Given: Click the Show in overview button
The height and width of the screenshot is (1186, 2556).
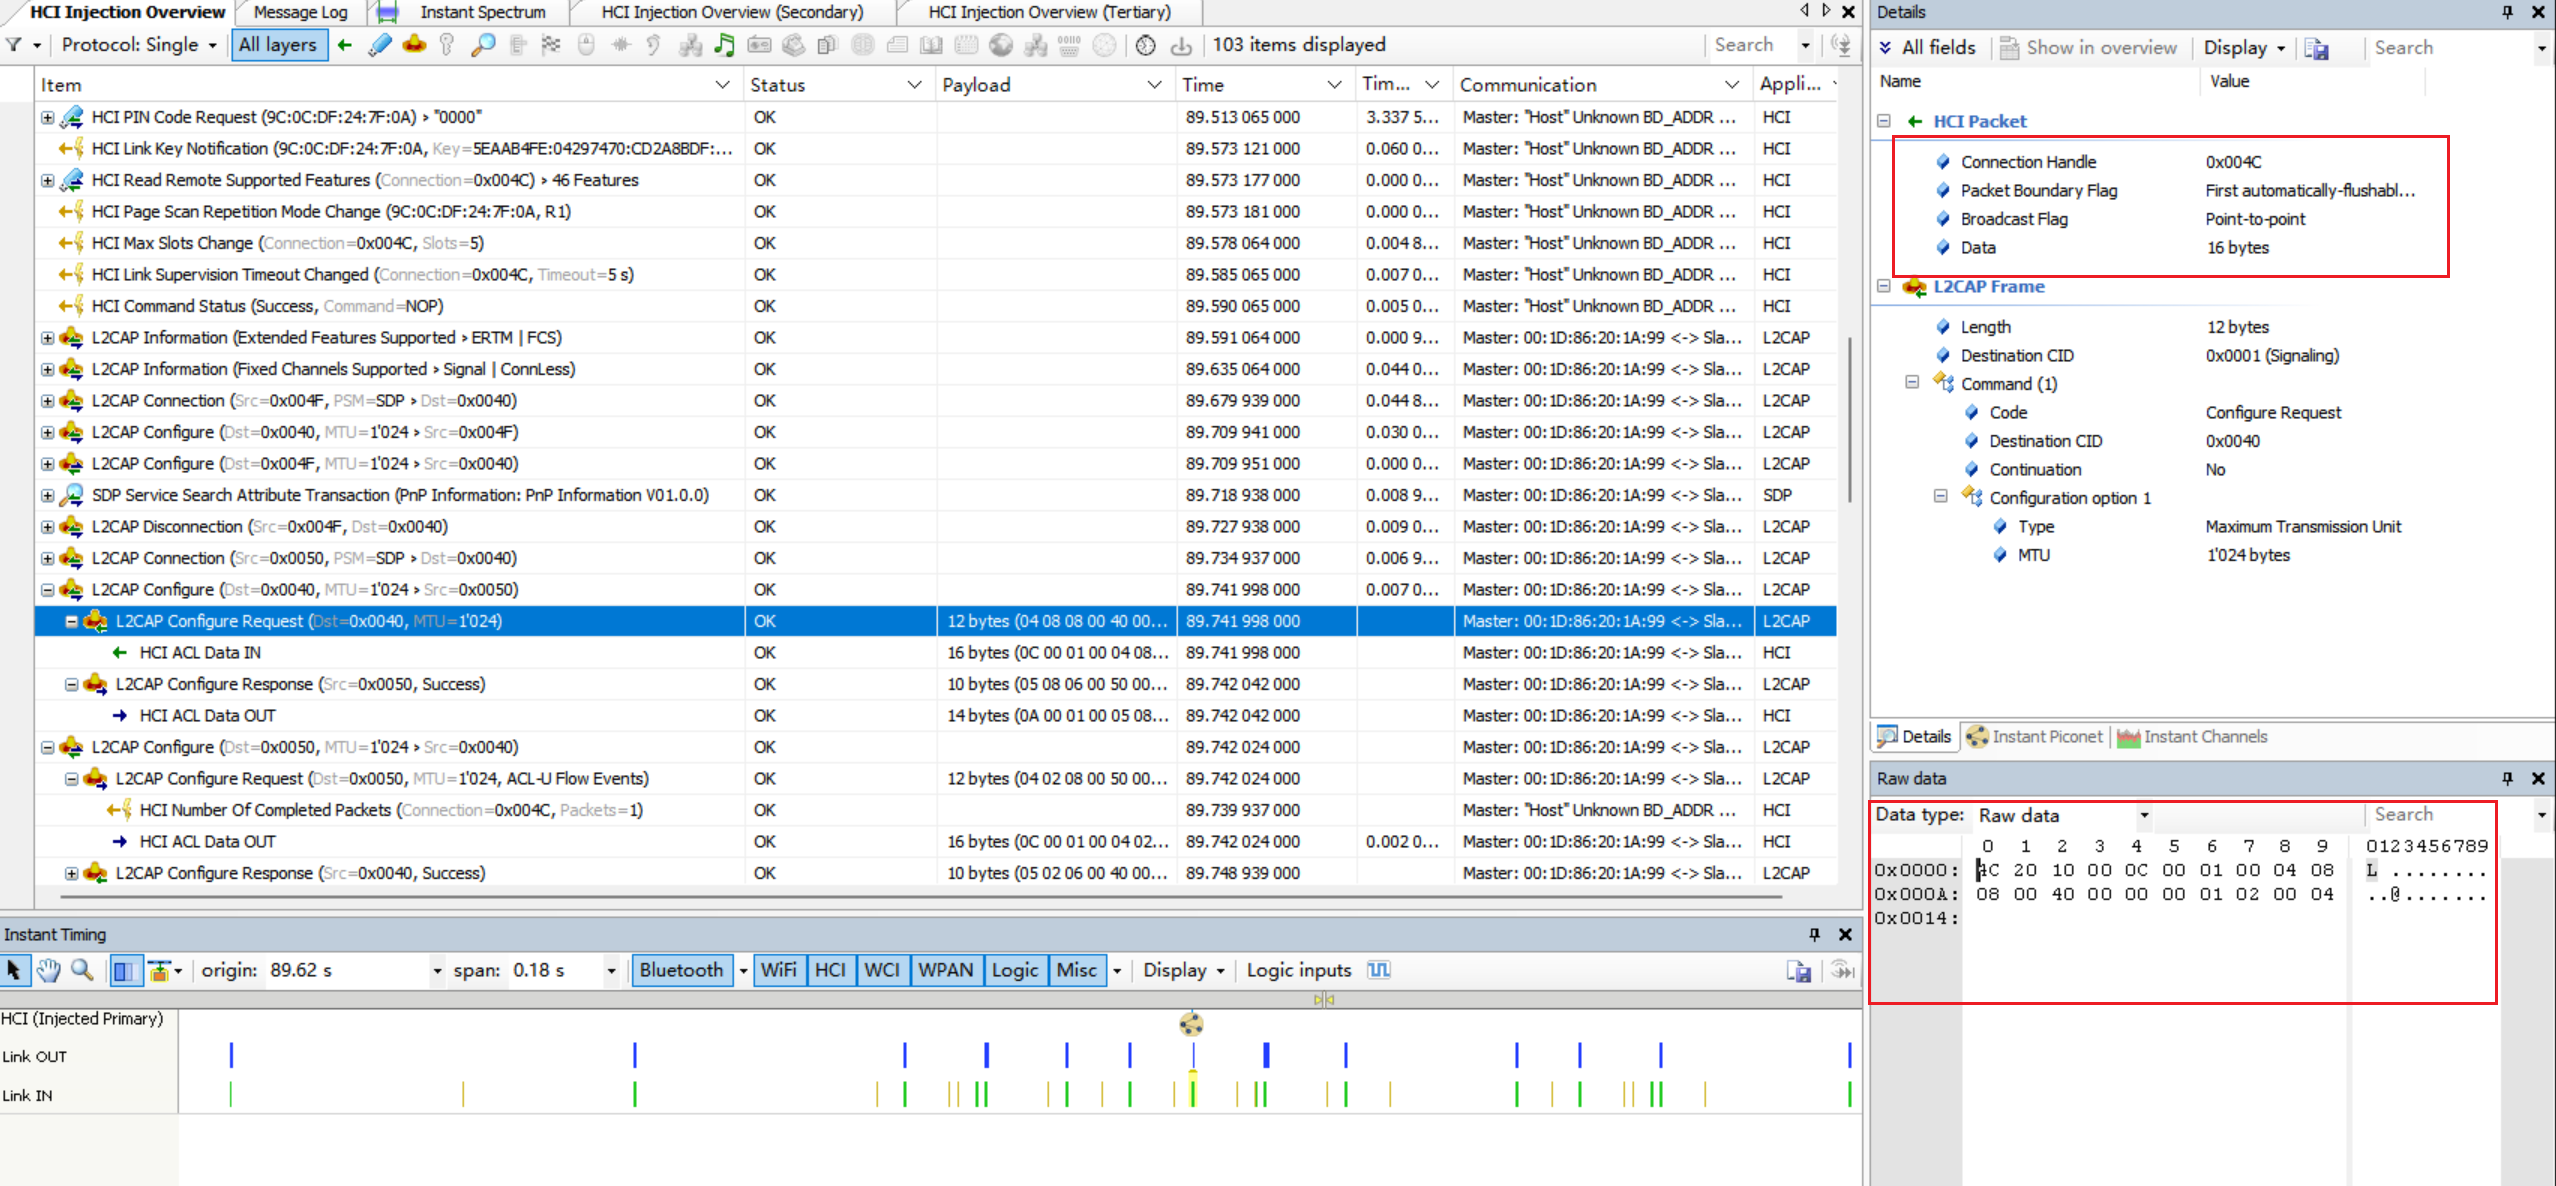Looking at the screenshot, I should pos(2088,48).
